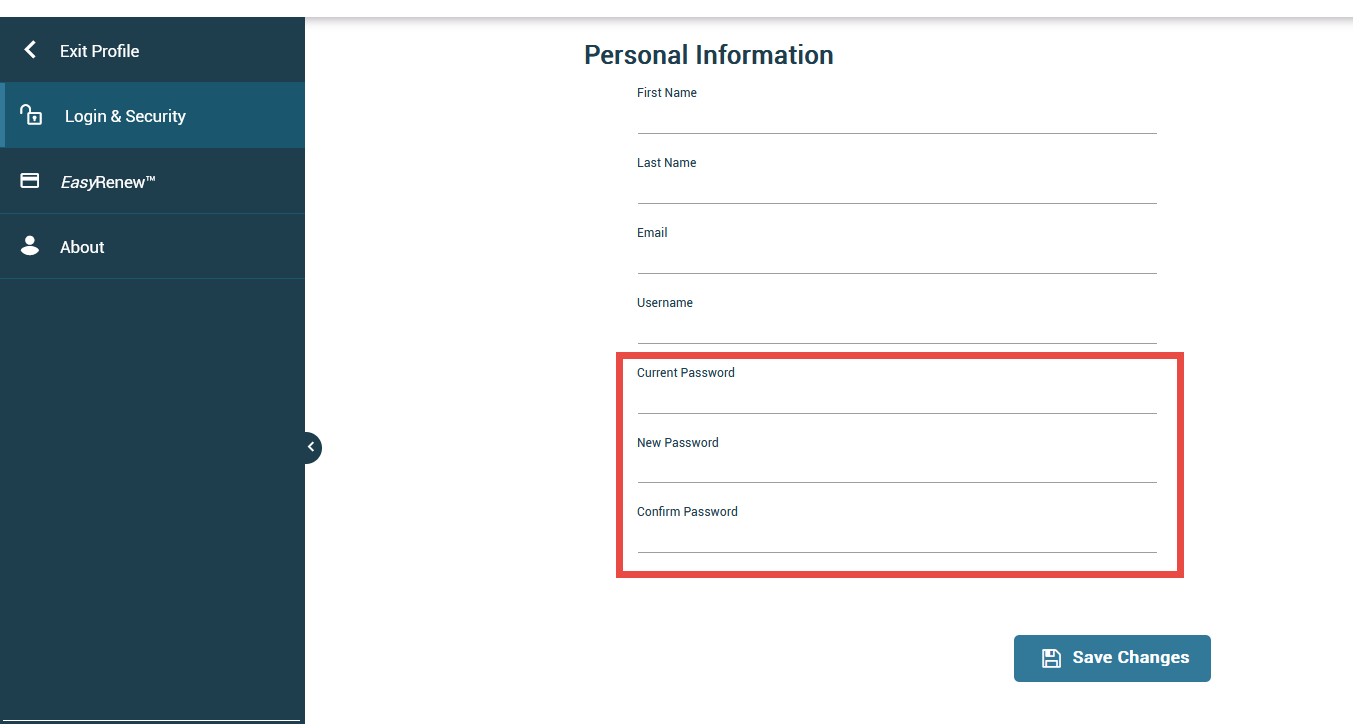Image resolution: width=1353 pixels, height=724 pixels.
Task: Focus the Email input field
Action: tap(897, 259)
